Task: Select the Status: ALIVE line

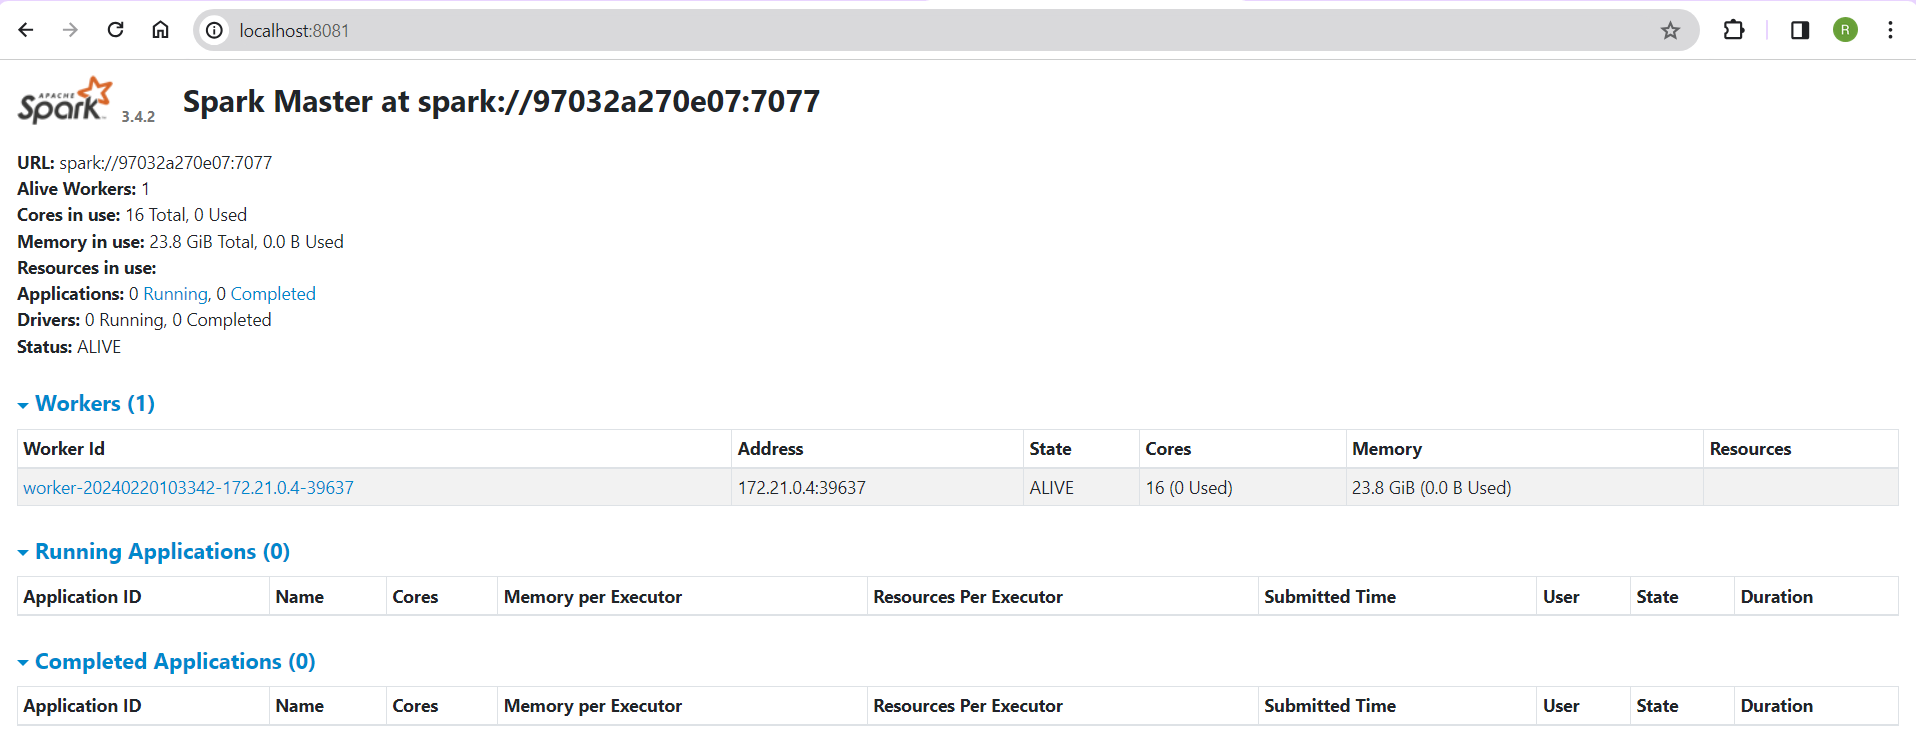Action: tap(69, 347)
